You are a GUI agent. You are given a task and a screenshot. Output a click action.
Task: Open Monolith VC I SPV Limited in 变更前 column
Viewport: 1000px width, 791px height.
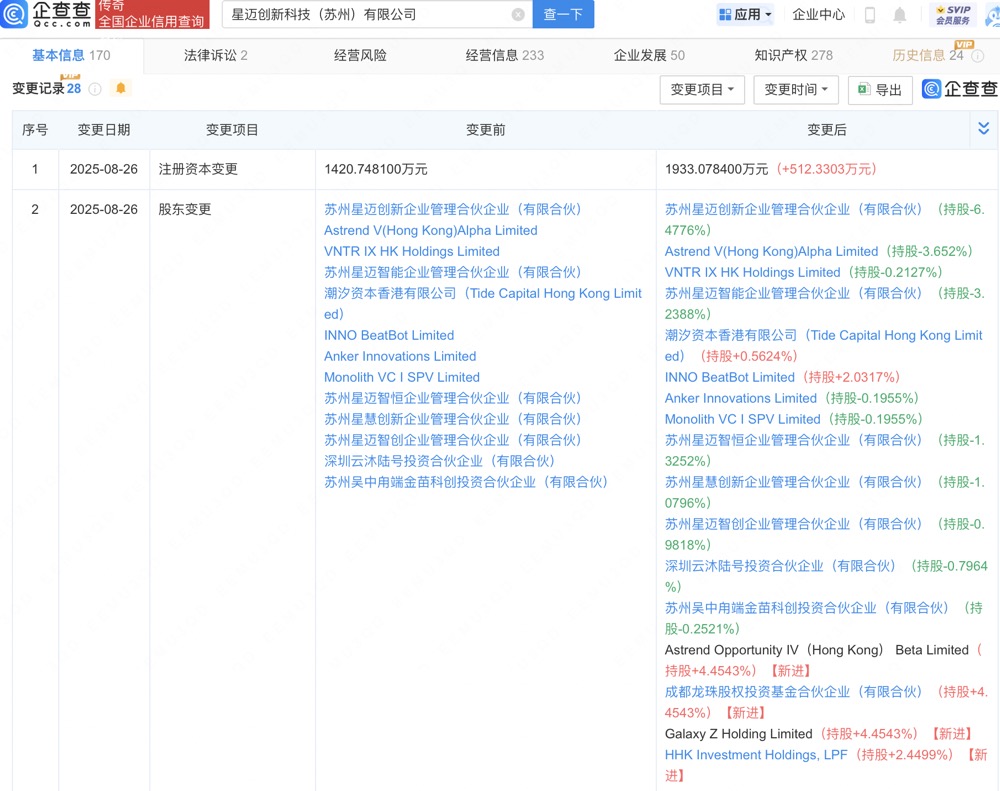402,378
